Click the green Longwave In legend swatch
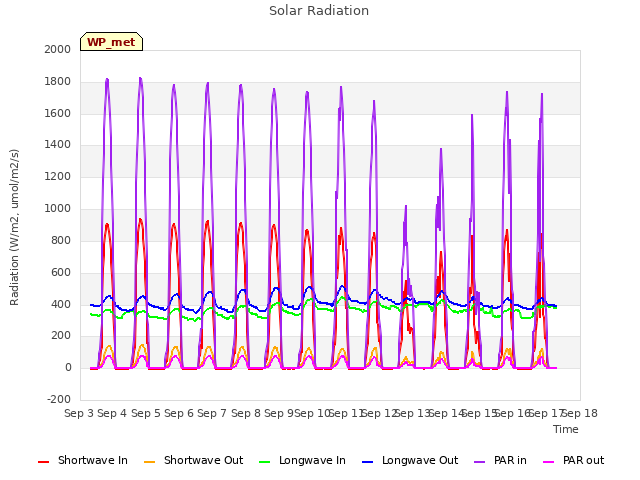Image resolution: width=640 pixels, height=480 pixels. 265,462
